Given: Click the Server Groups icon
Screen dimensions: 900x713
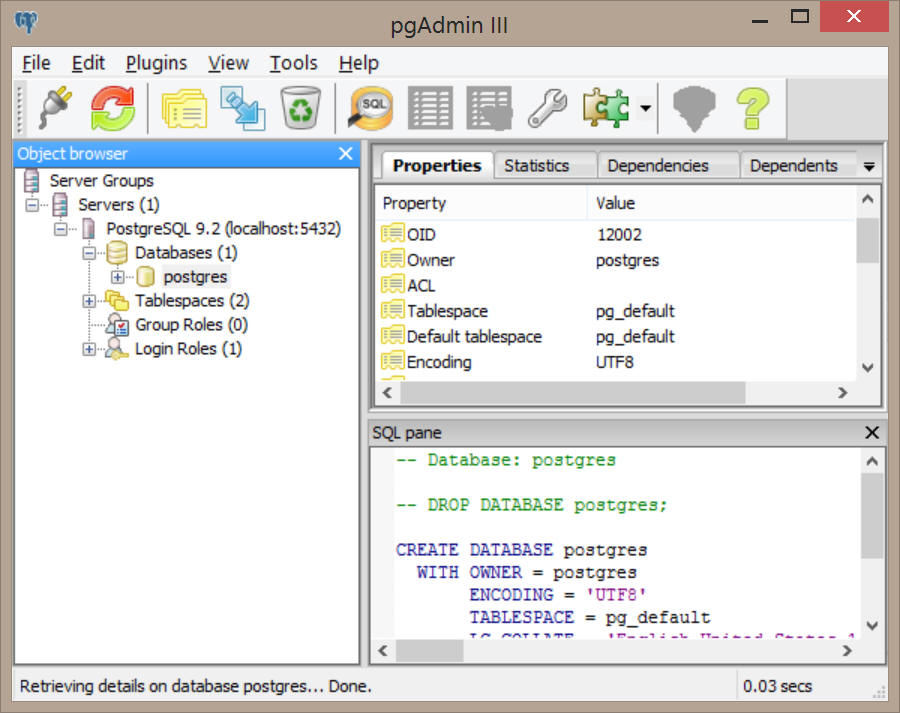Looking at the screenshot, I should [x=32, y=181].
